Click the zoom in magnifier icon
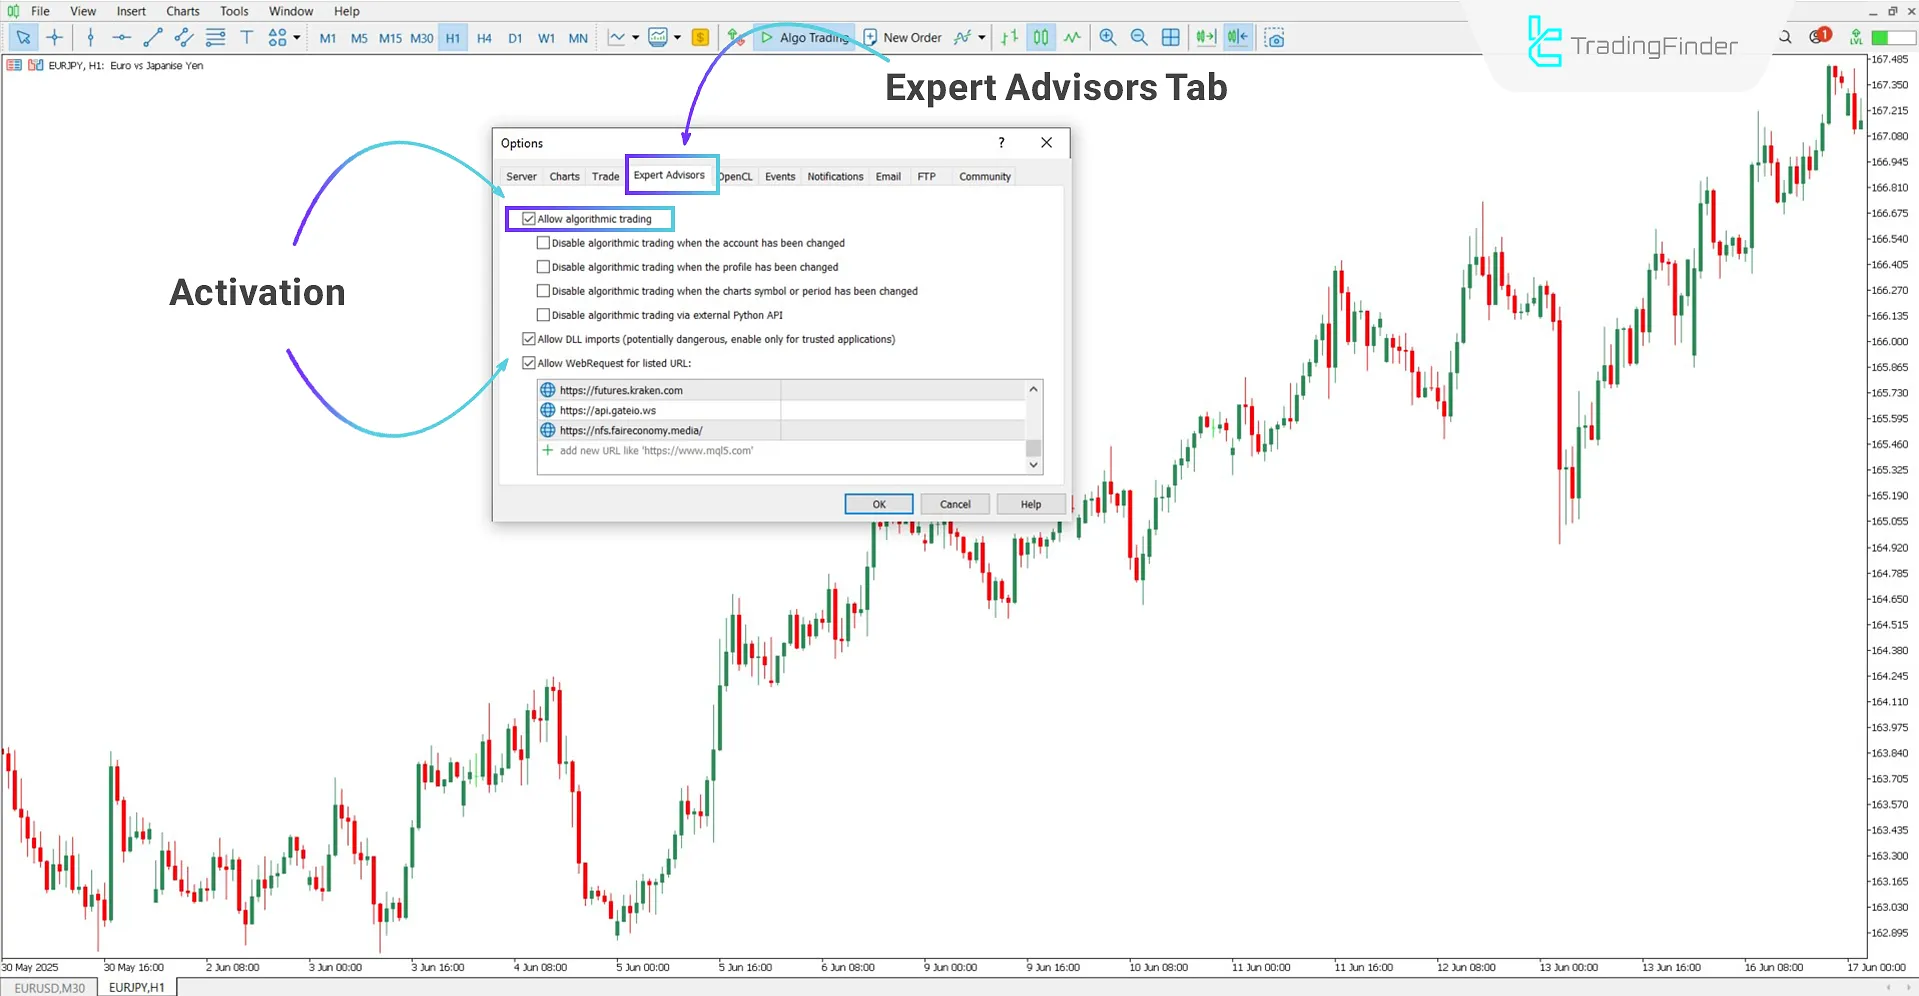1919x996 pixels. (1107, 38)
